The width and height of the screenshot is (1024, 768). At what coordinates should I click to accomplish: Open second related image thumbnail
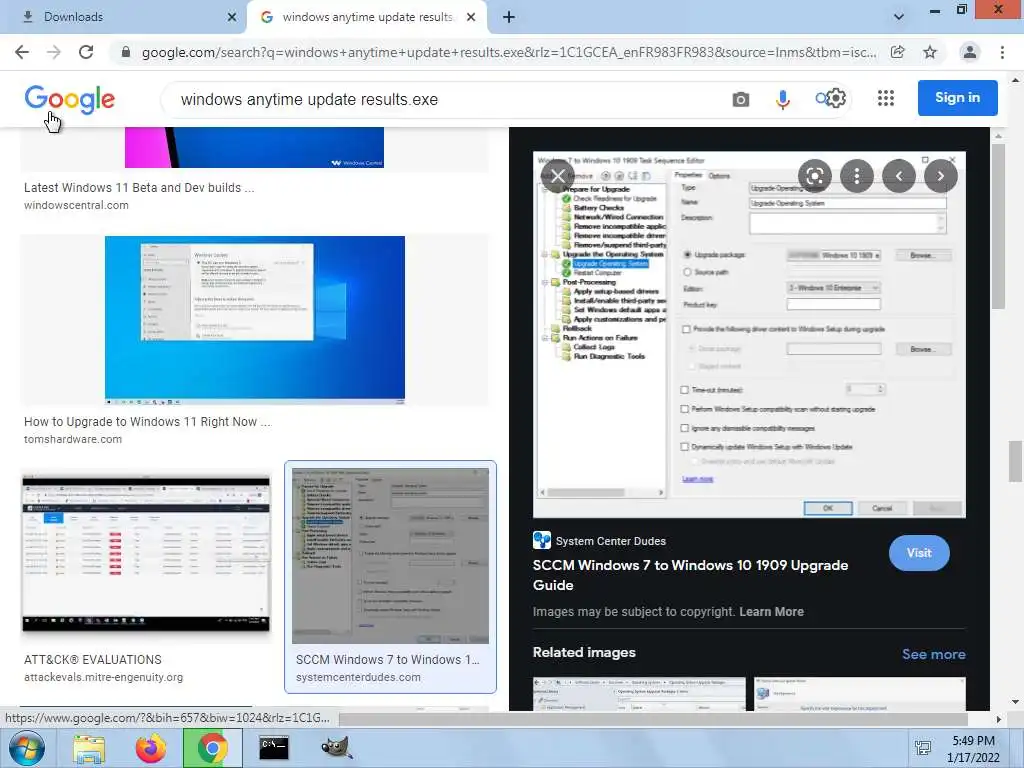[x=859, y=694]
